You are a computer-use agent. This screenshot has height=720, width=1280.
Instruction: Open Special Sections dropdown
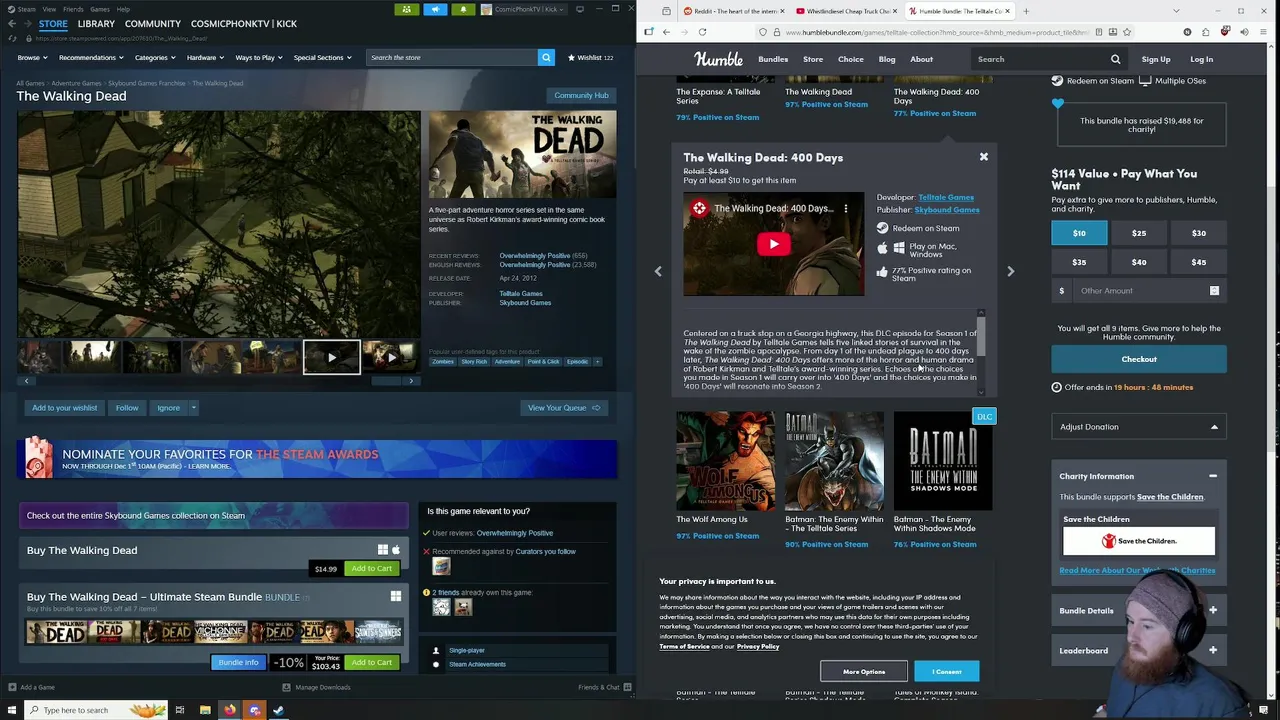(x=322, y=57)
